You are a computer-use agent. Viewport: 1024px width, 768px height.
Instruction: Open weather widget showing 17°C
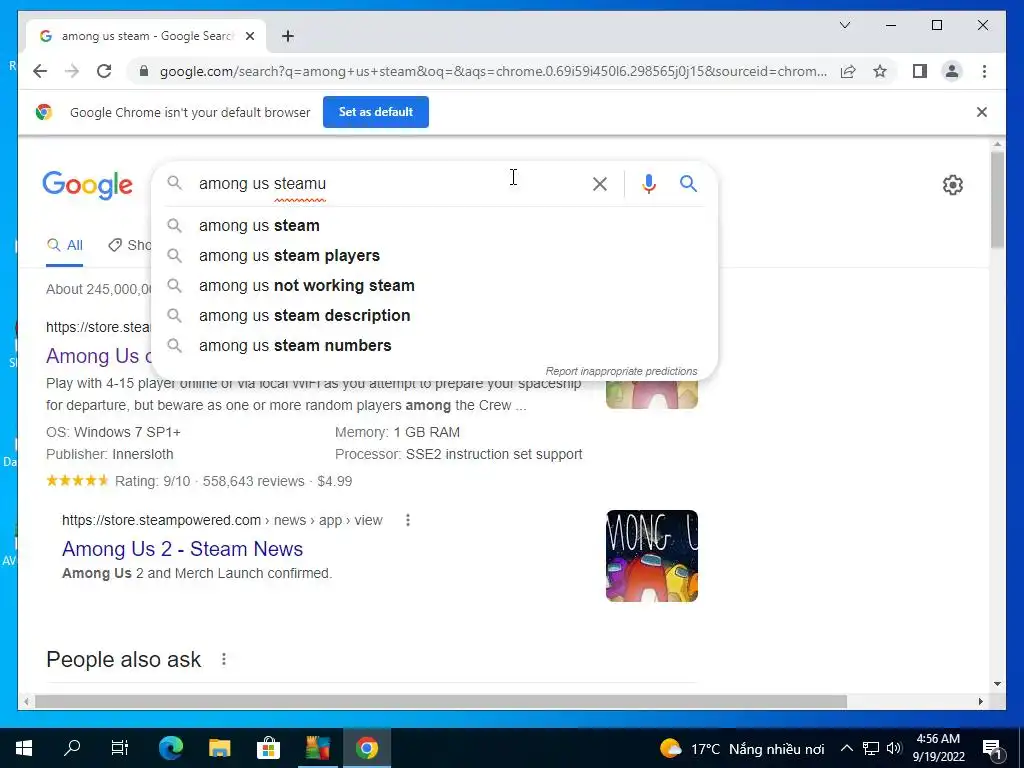pos(741,749)
